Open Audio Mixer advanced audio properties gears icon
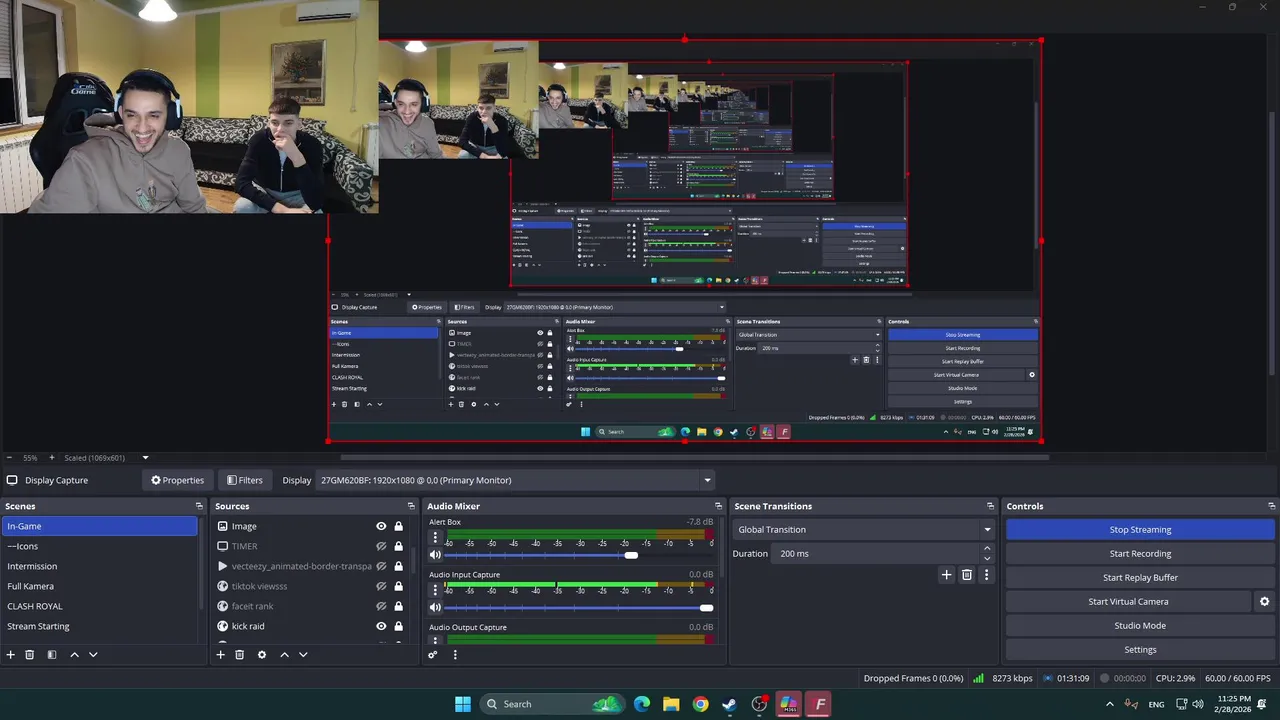The image size is (1280, 720). [433, 655]
